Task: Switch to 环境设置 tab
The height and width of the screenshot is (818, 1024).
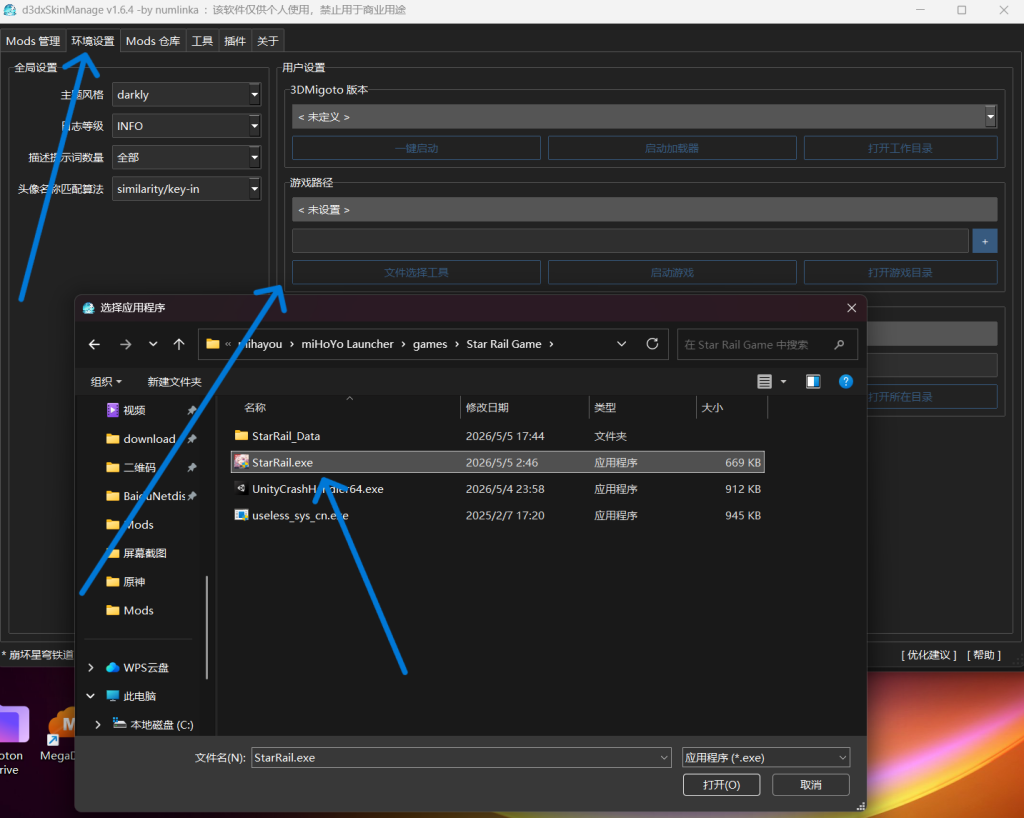Action: pos(93,41)
